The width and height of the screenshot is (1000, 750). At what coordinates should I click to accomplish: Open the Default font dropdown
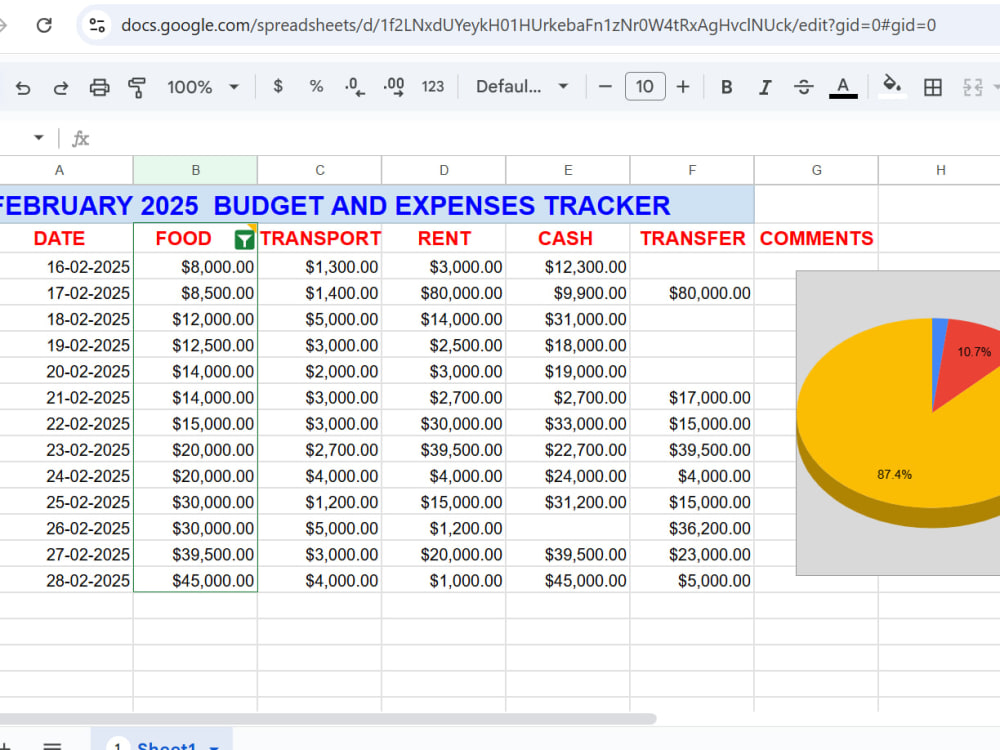[x=521, y=87]
